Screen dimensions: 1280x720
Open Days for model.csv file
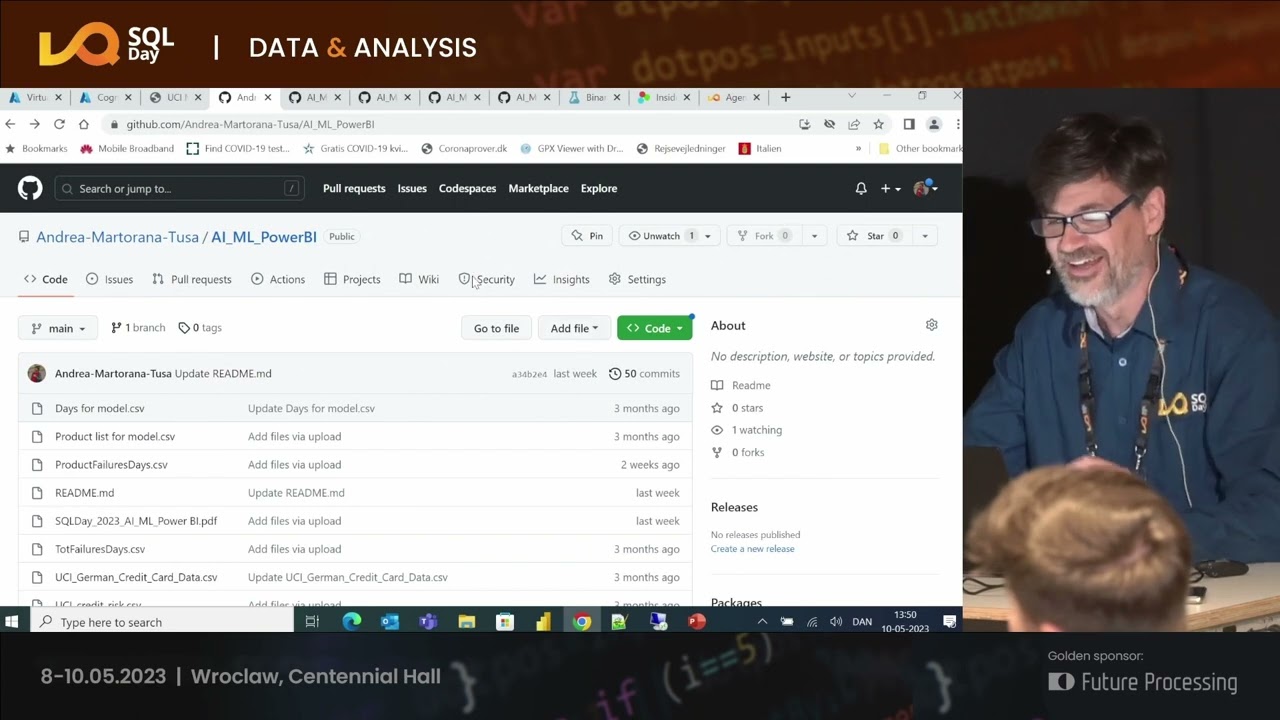(100, 408)
